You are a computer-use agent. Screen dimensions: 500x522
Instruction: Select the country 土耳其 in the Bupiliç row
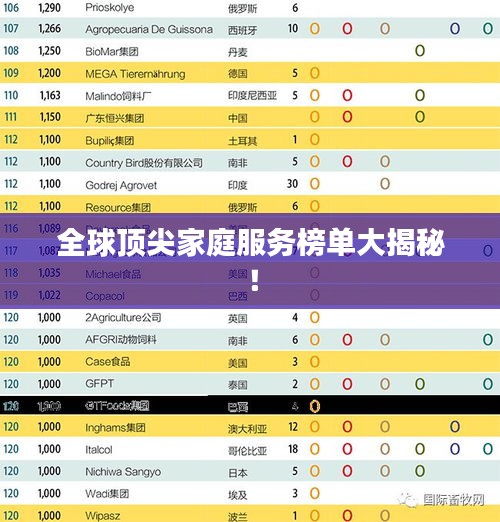pyautogui.click(x=242, y=141)
